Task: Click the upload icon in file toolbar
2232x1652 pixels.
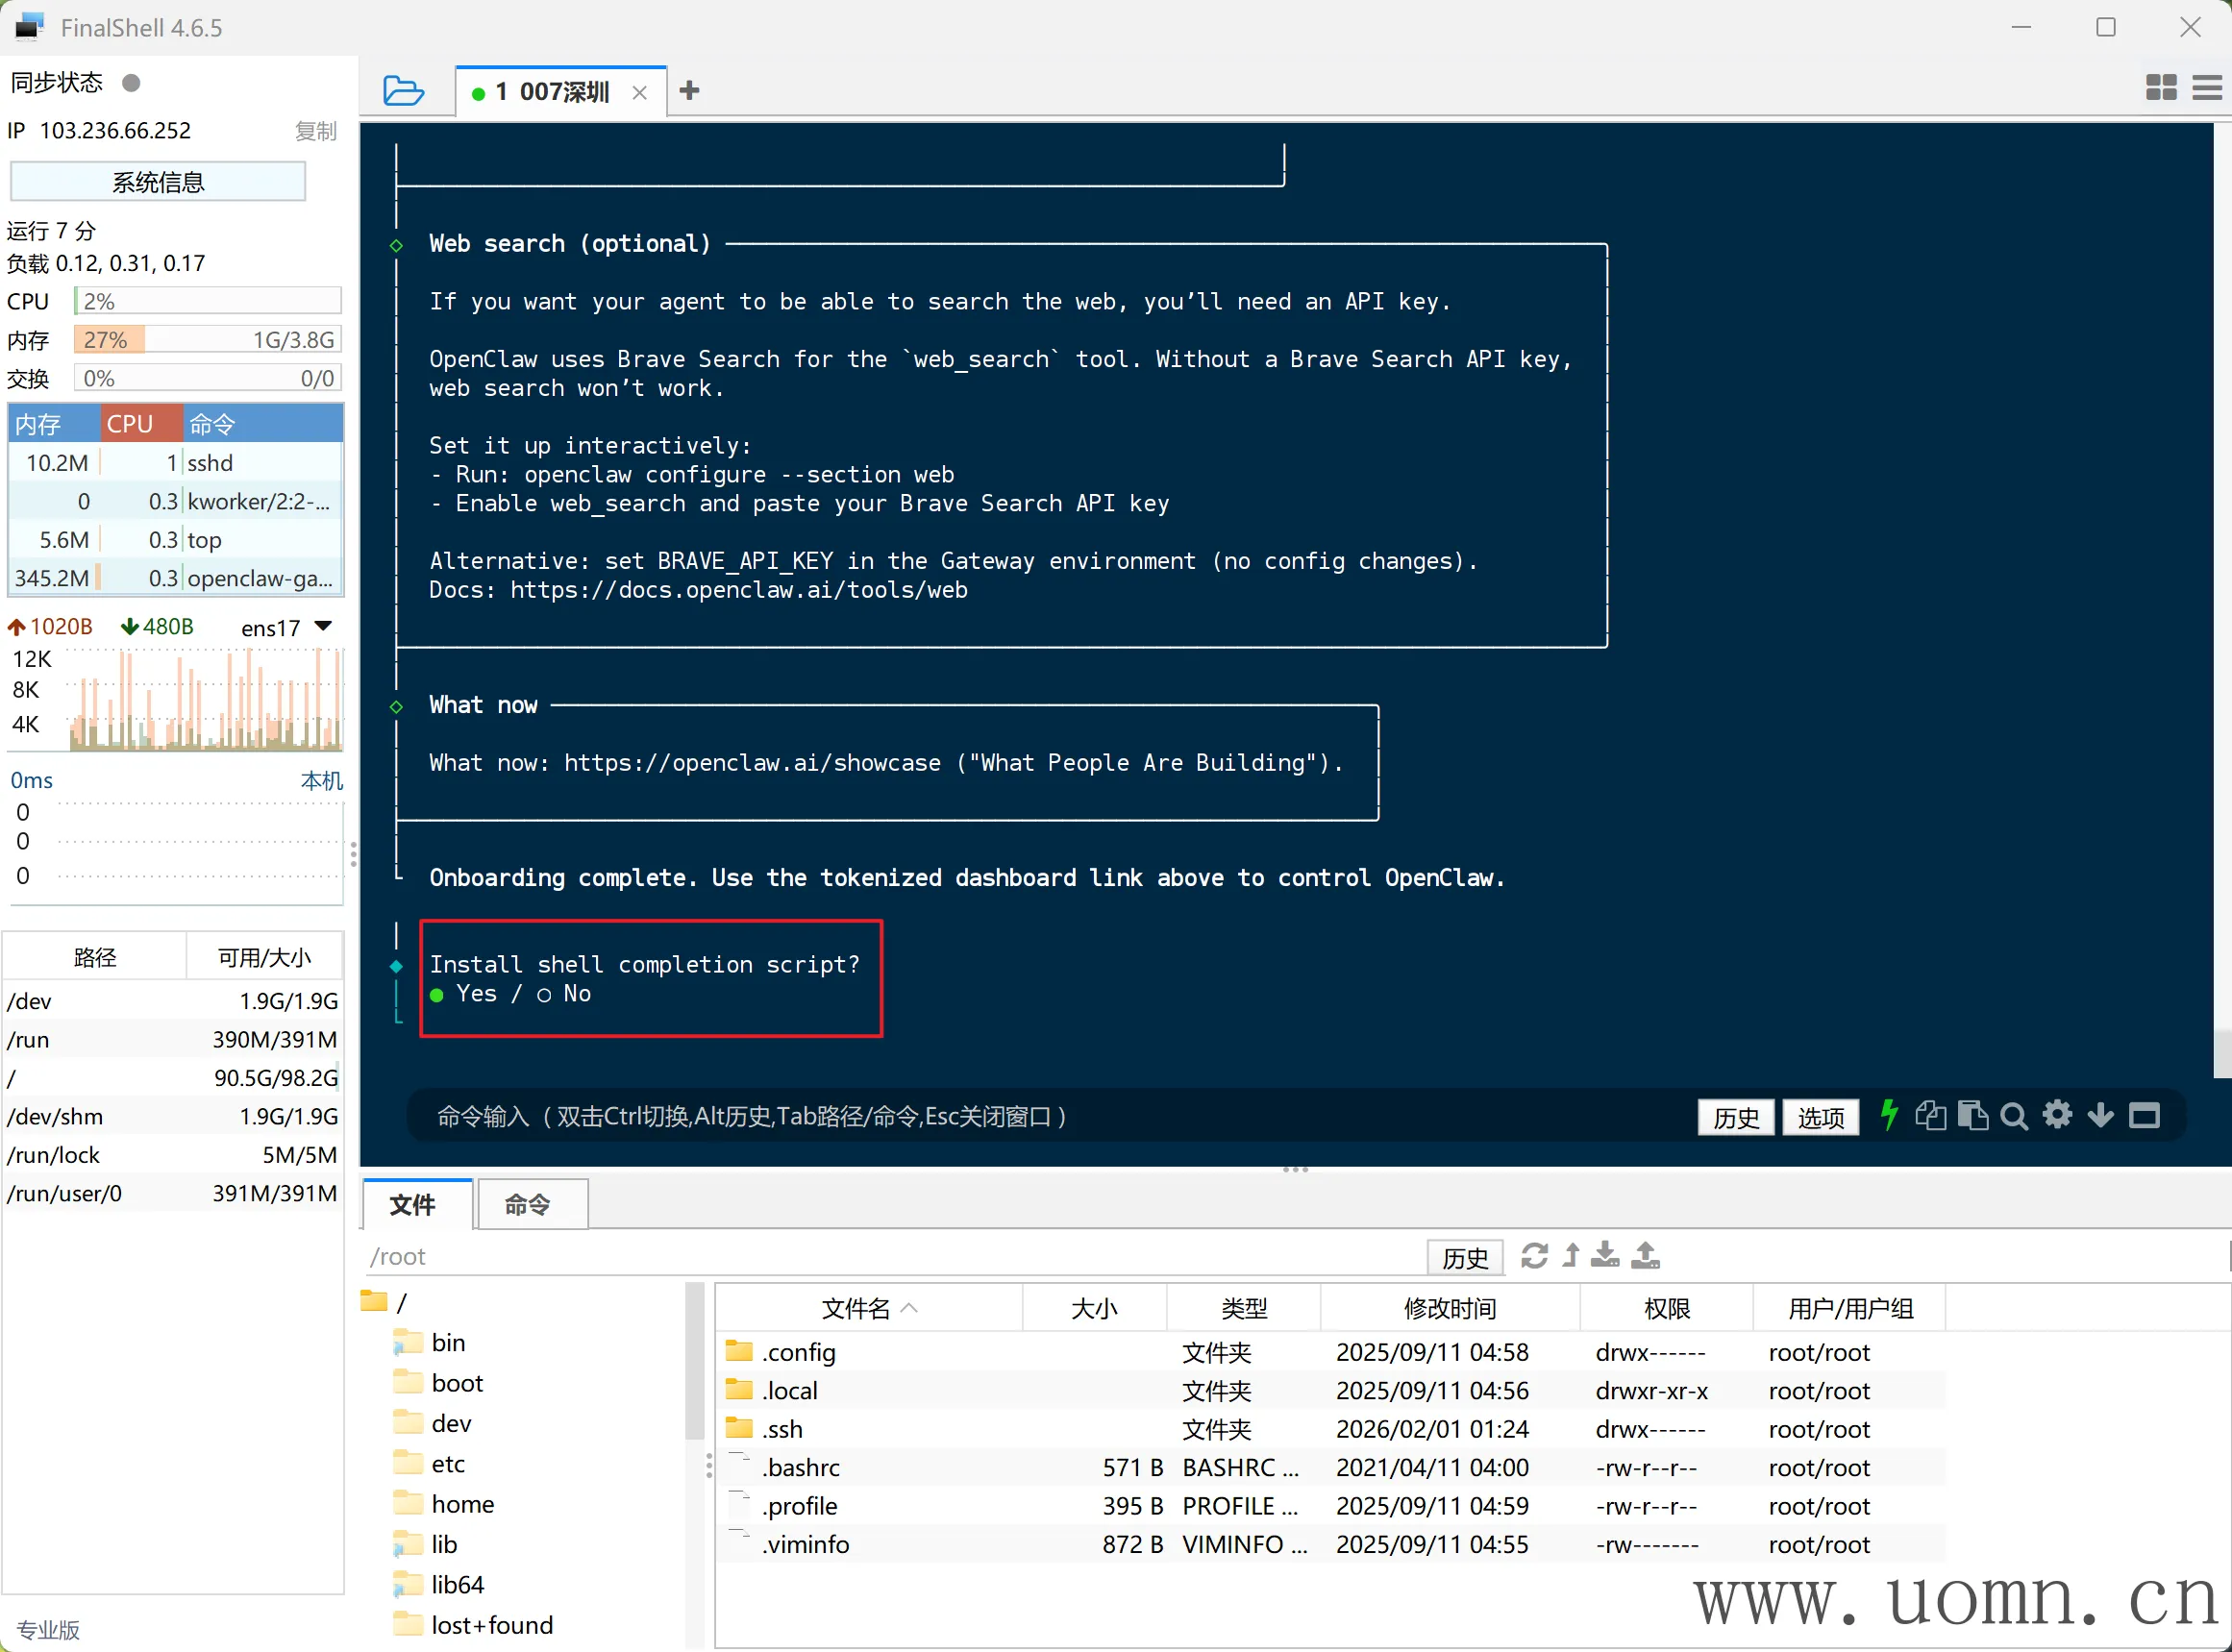Action: 1645,1256
